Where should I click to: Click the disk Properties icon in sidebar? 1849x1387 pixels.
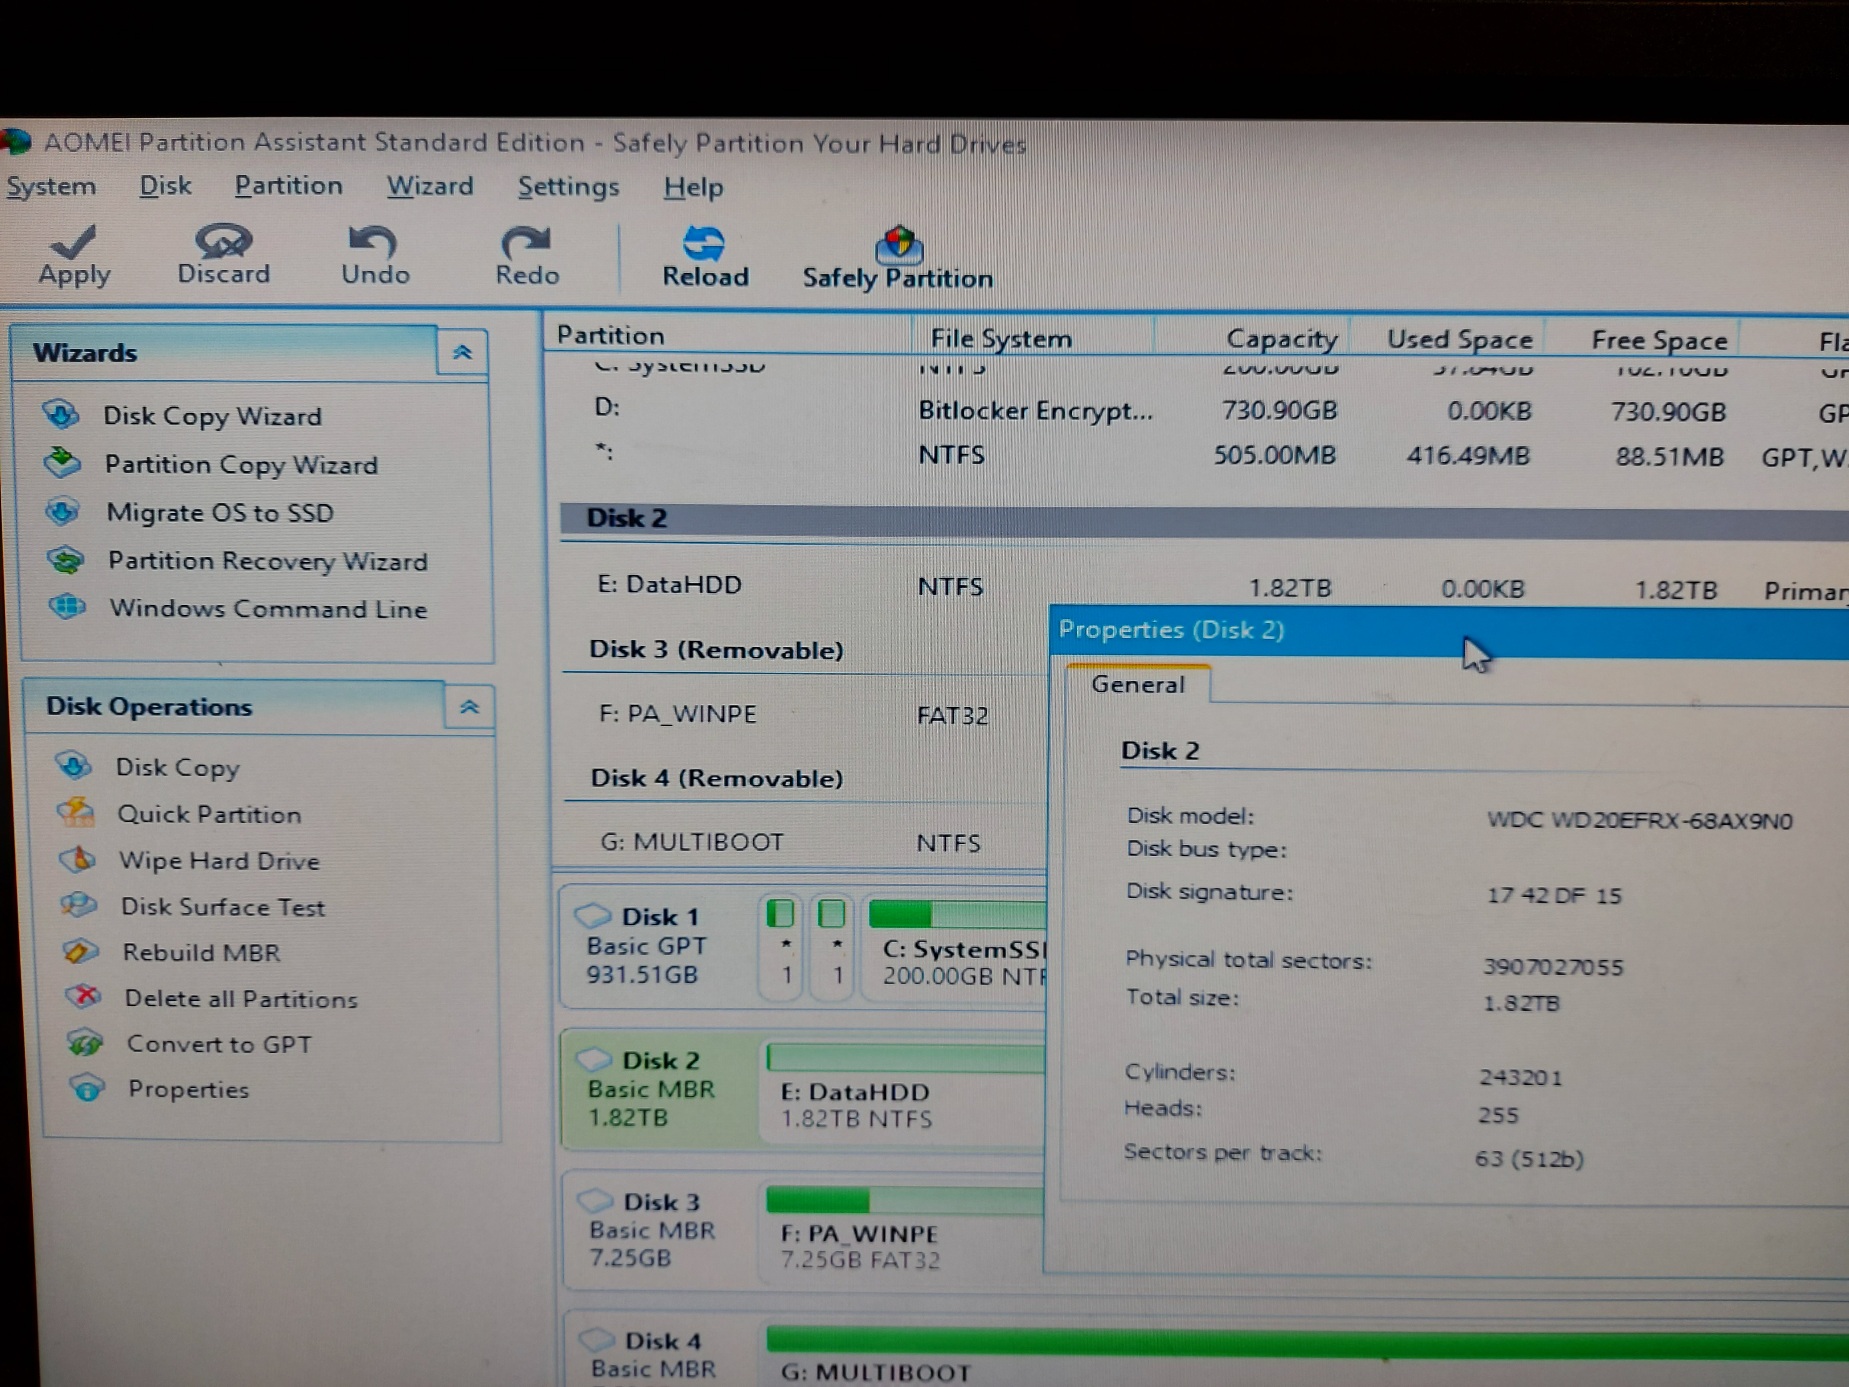pos(87,1088)
